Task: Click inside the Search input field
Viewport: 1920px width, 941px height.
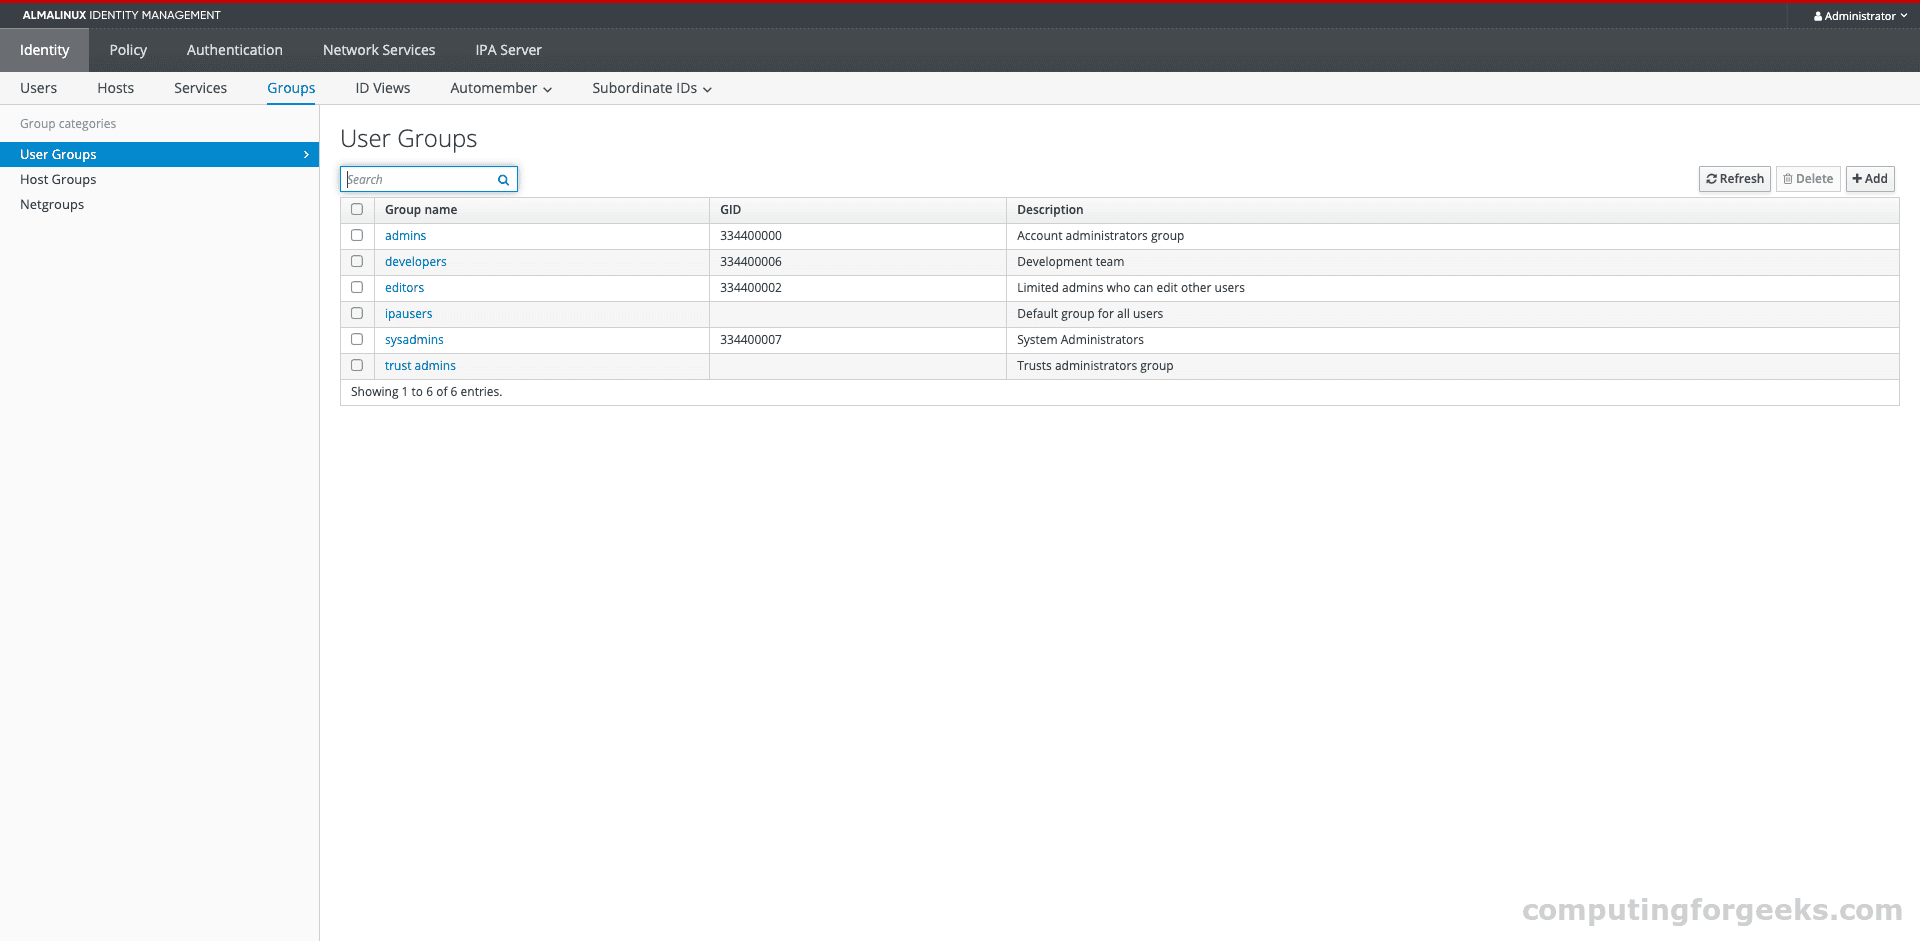Action: [x=420, y=179]
